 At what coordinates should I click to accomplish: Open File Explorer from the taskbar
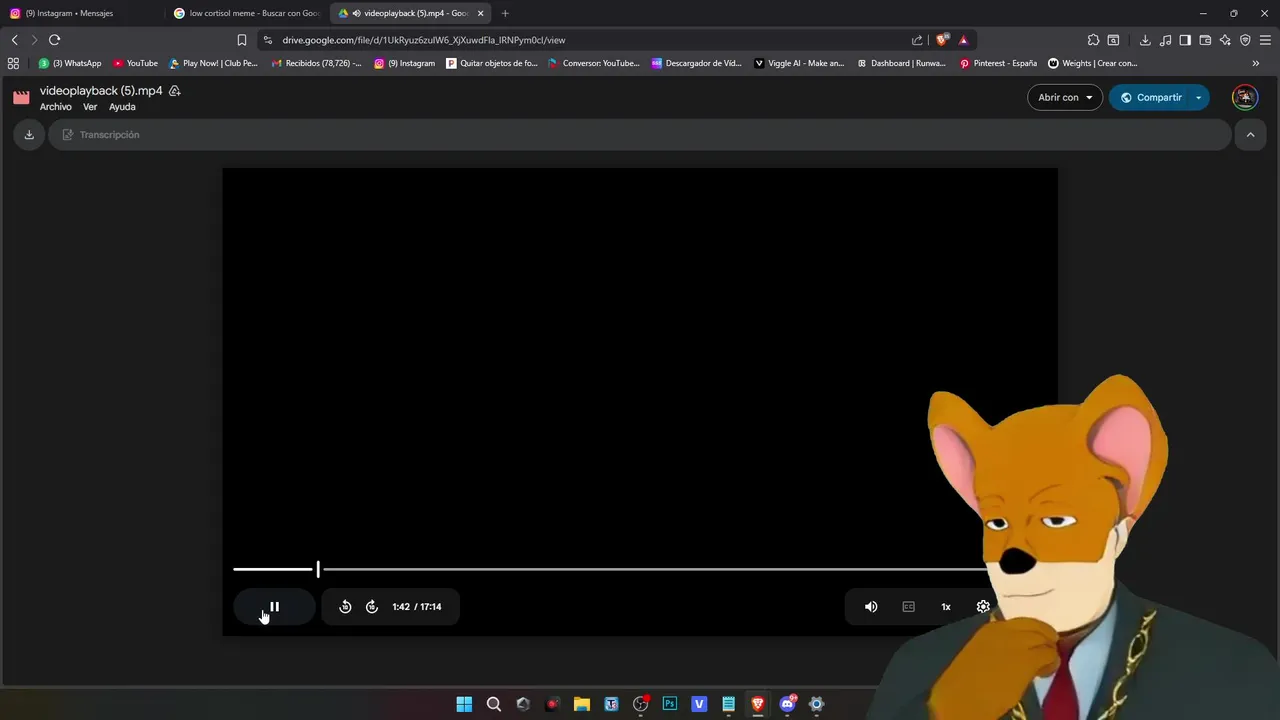[x=582, y=704]
